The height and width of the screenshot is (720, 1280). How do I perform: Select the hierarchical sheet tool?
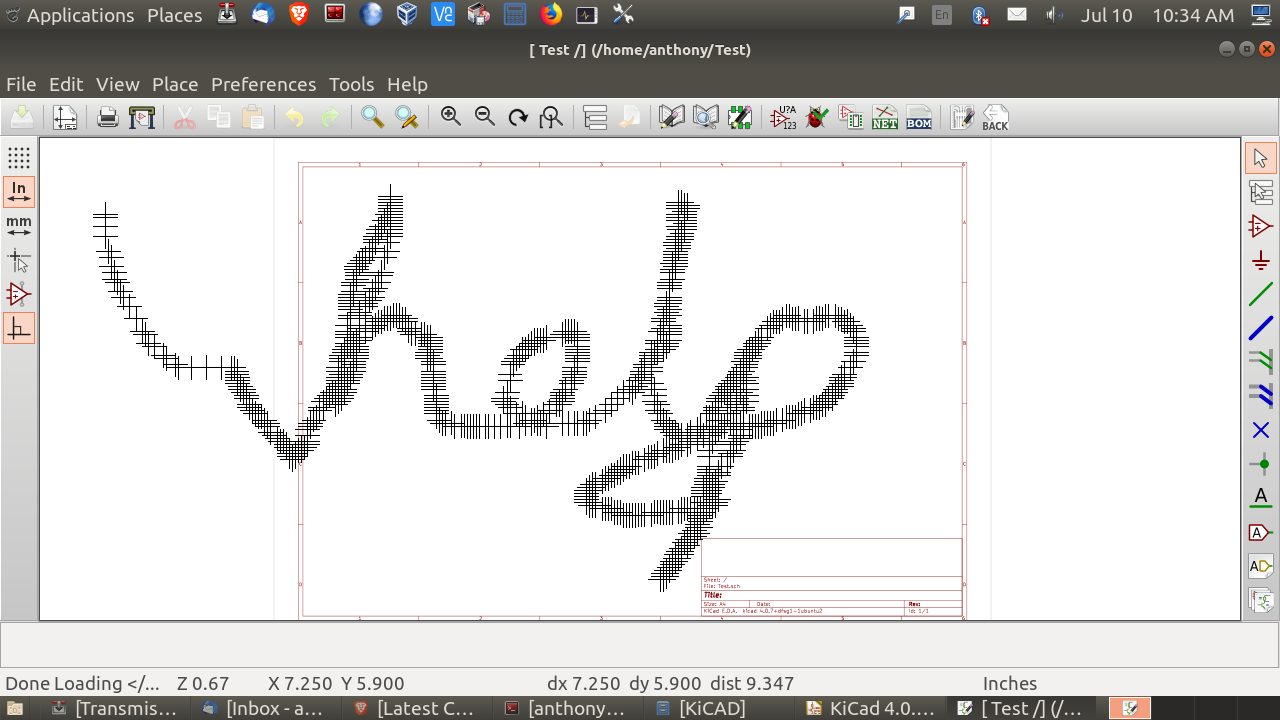pyautogui.click(x=1261, y=600)
